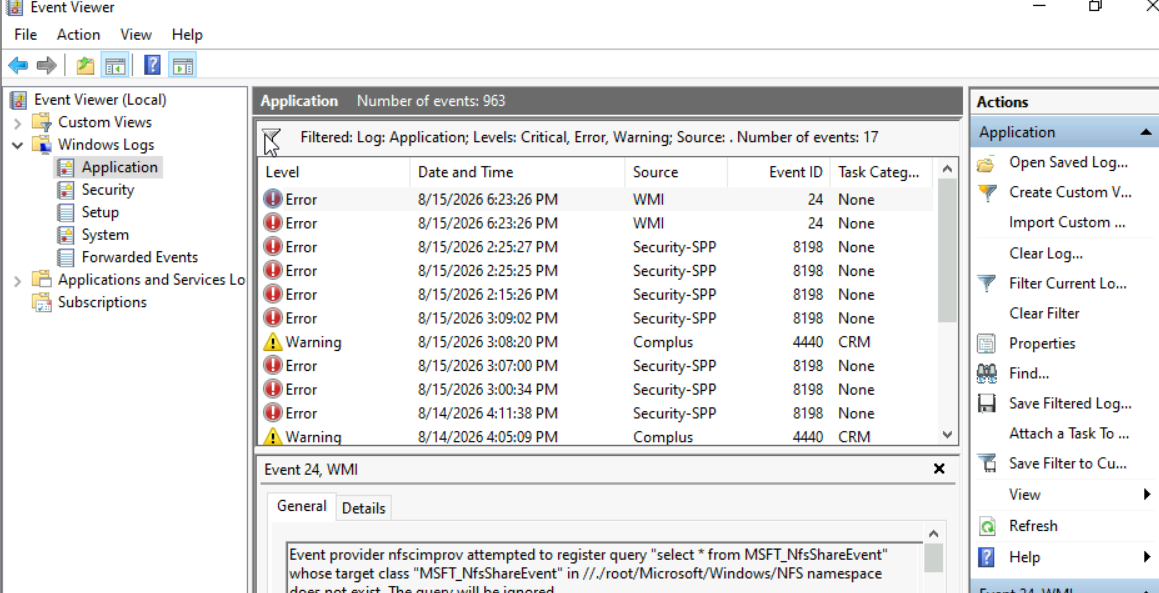1159x593 pixels.
Task: Open the Action menu
Action: coord(78,35)
